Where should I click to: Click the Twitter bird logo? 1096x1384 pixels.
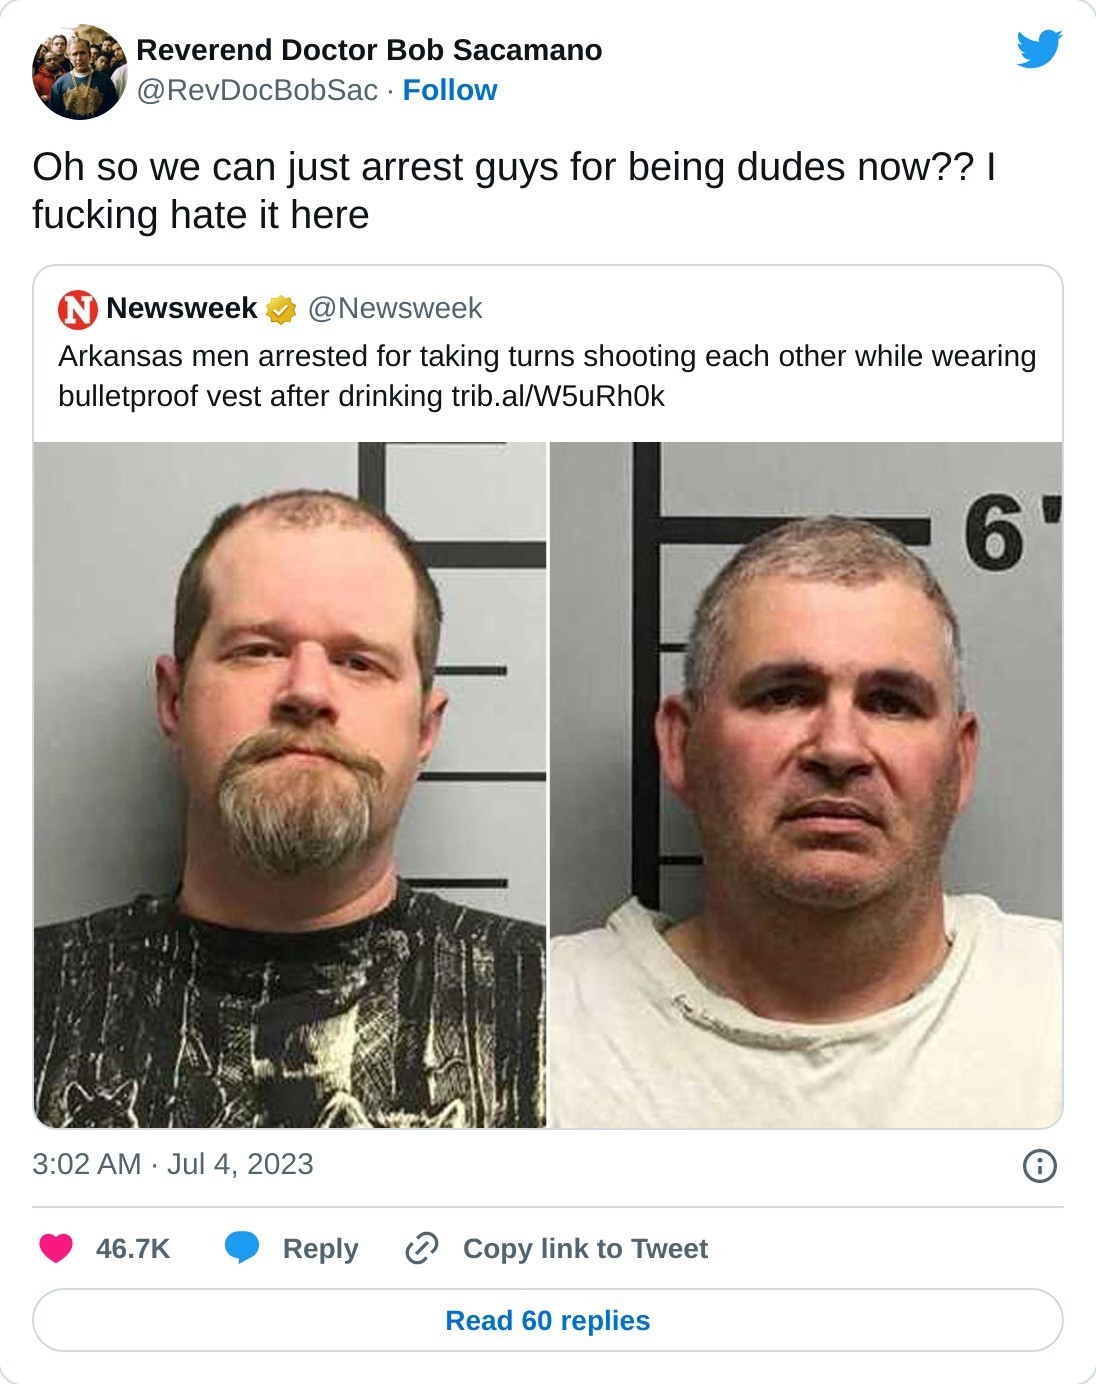tap(1039, 49)
